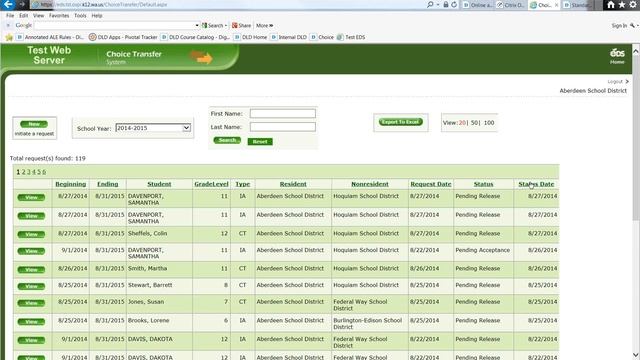Set view to 100 per page
The image size is (640, 360).
pos(489,122)
